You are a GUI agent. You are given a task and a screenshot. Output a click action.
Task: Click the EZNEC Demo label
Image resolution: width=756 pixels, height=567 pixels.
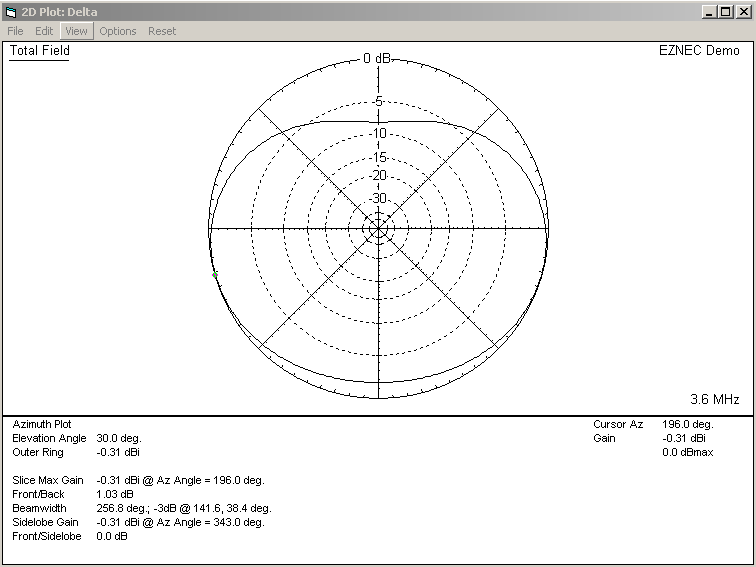699,51
